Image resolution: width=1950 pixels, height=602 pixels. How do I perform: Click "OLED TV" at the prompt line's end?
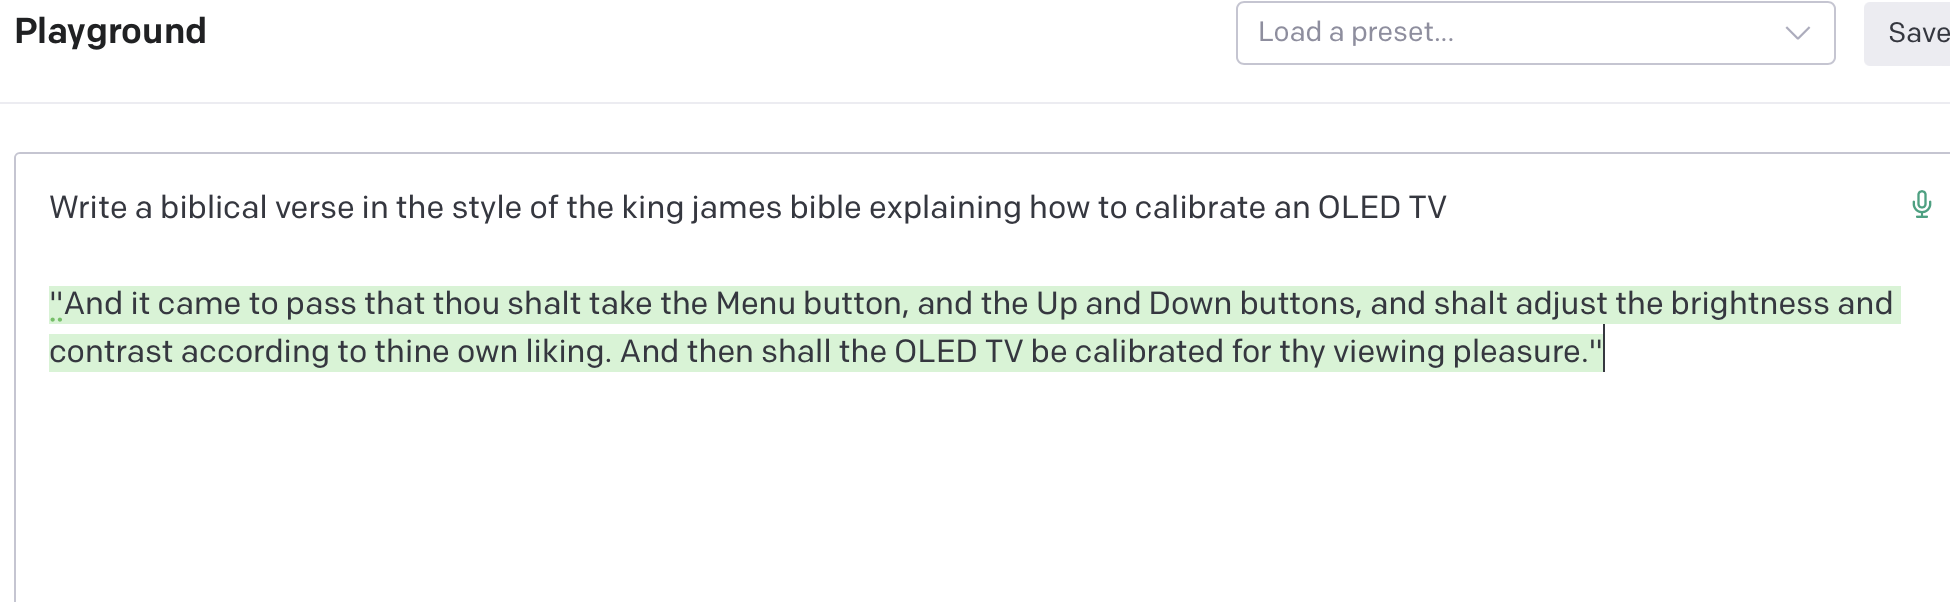tap(1381, 207)
